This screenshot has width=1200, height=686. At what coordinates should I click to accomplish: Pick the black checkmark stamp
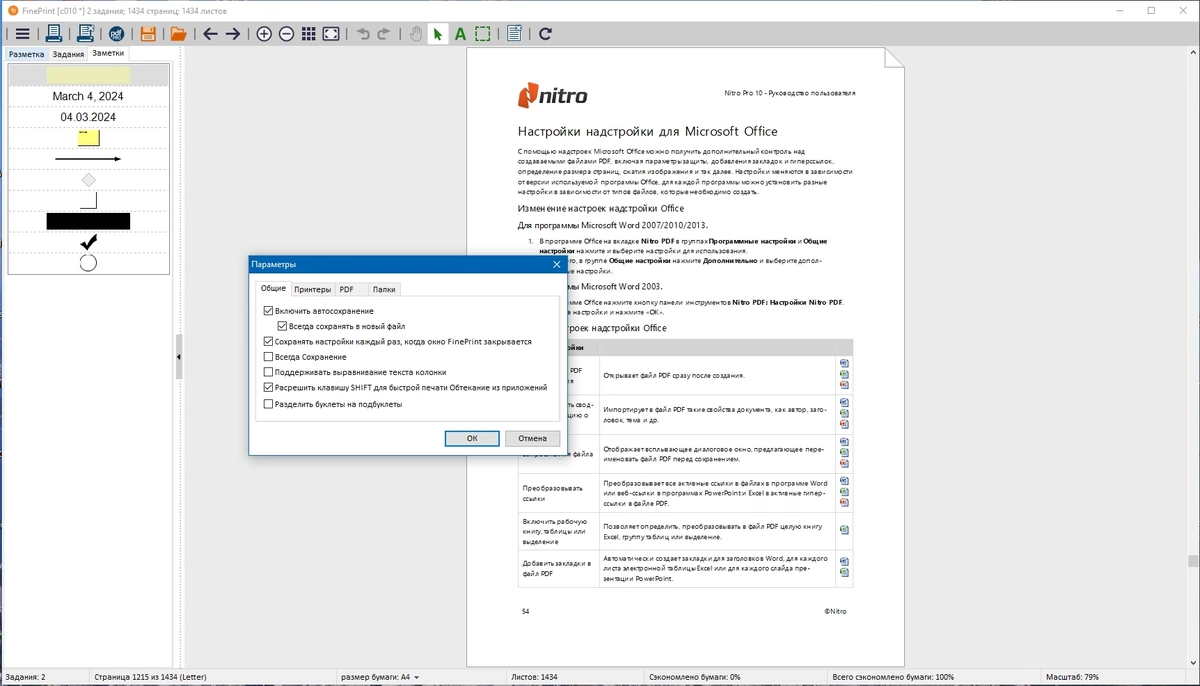click(88, 242)
